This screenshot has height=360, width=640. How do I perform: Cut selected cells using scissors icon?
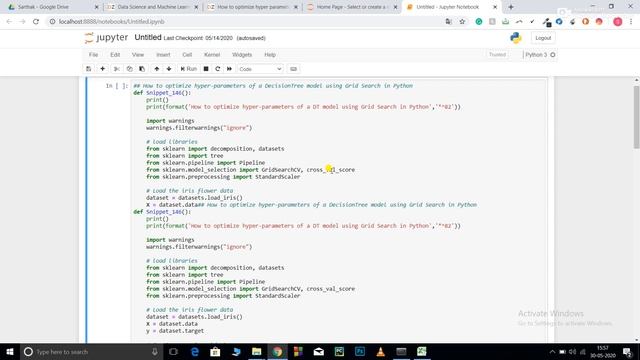pyautogui.click(x=117, y=69)
